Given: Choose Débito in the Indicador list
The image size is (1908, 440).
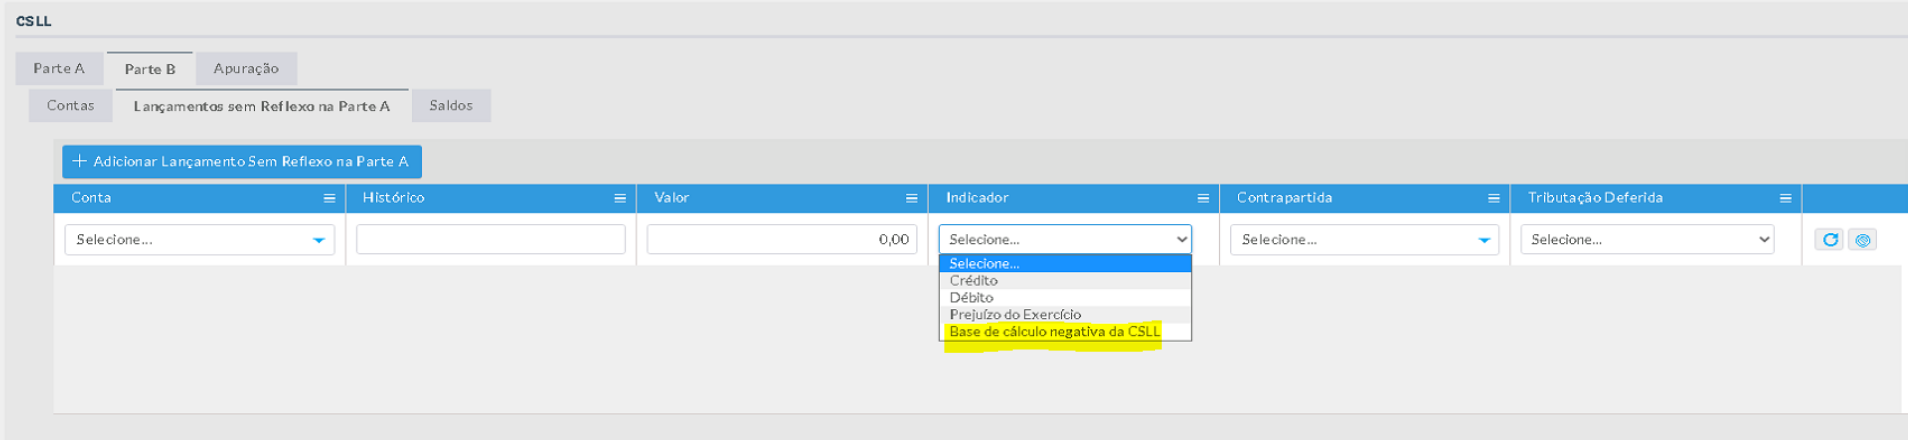Looking at the screenshot, I should tap(1065, 298).
